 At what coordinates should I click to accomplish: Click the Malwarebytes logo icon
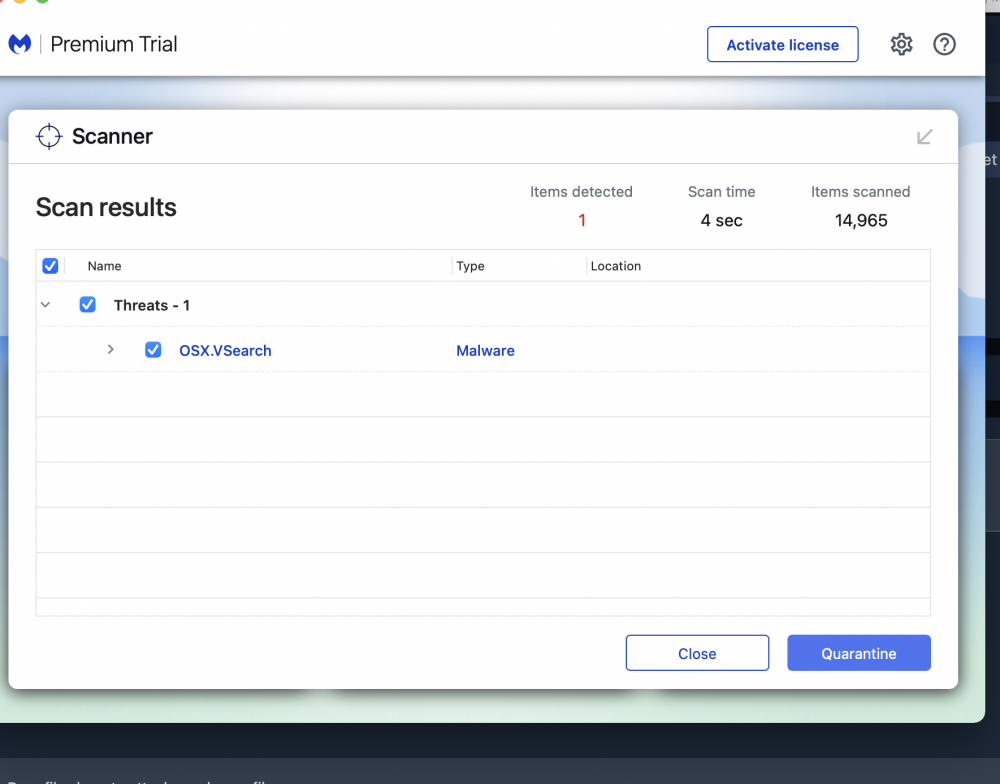click(20, 44)
